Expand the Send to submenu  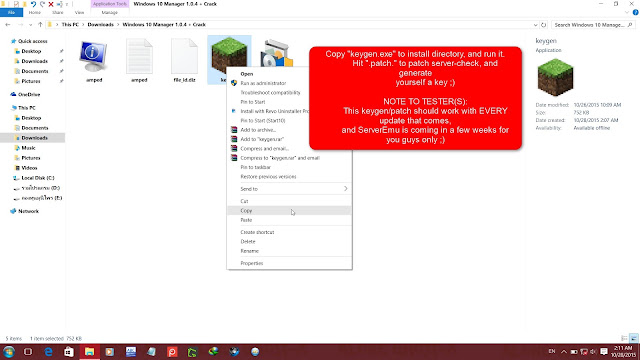pyautogui.click(x=289, y=189)
